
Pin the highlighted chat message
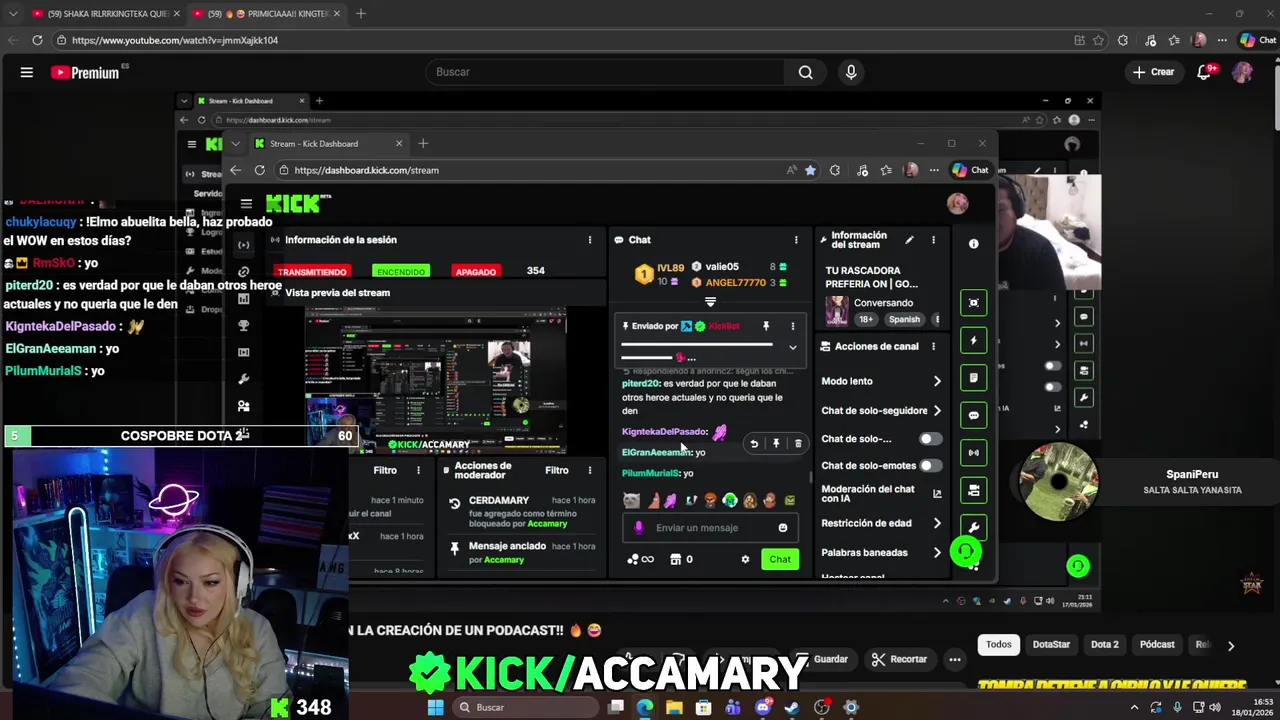[x=776, y=443]
